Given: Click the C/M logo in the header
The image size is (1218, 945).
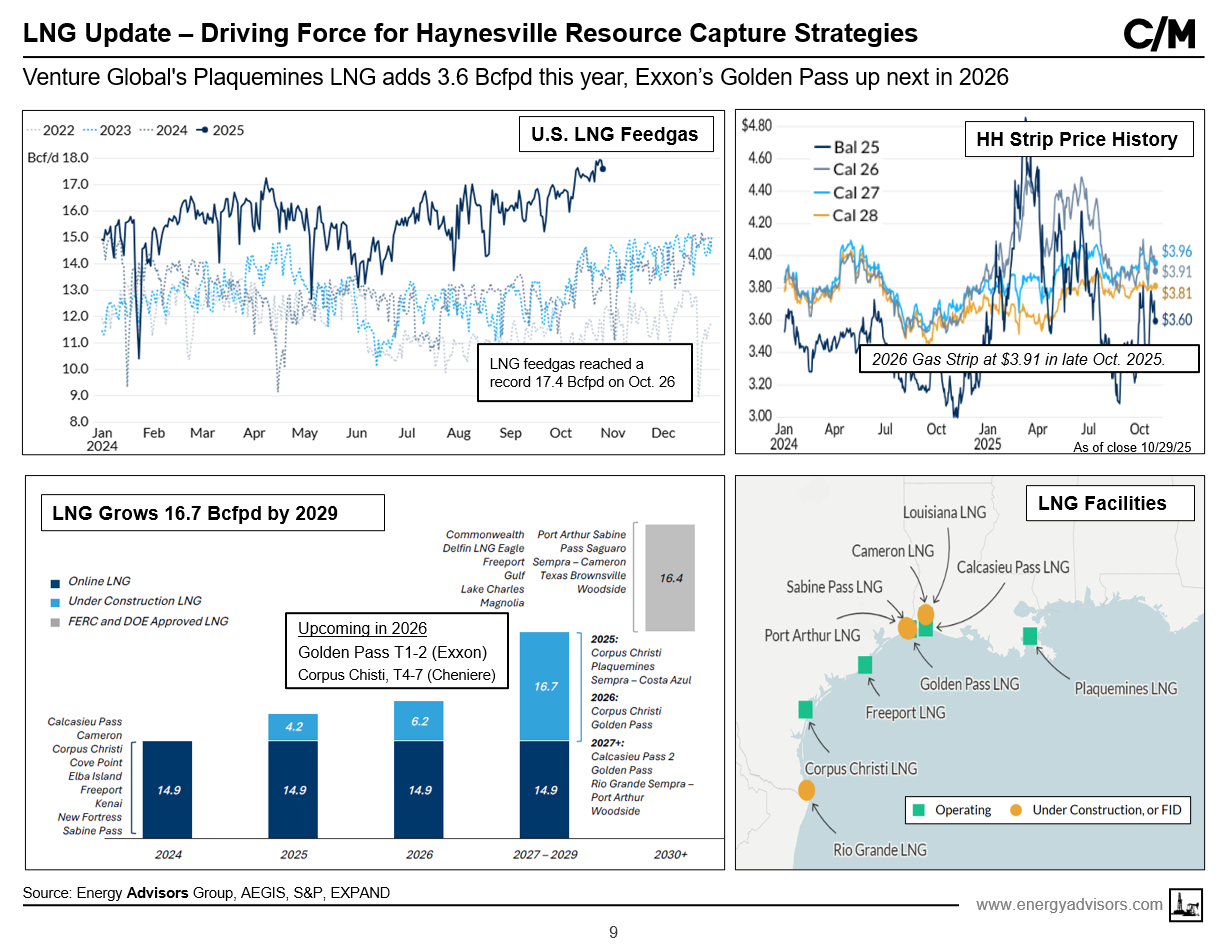Looking at the screenshot, I should point(1159,35).
